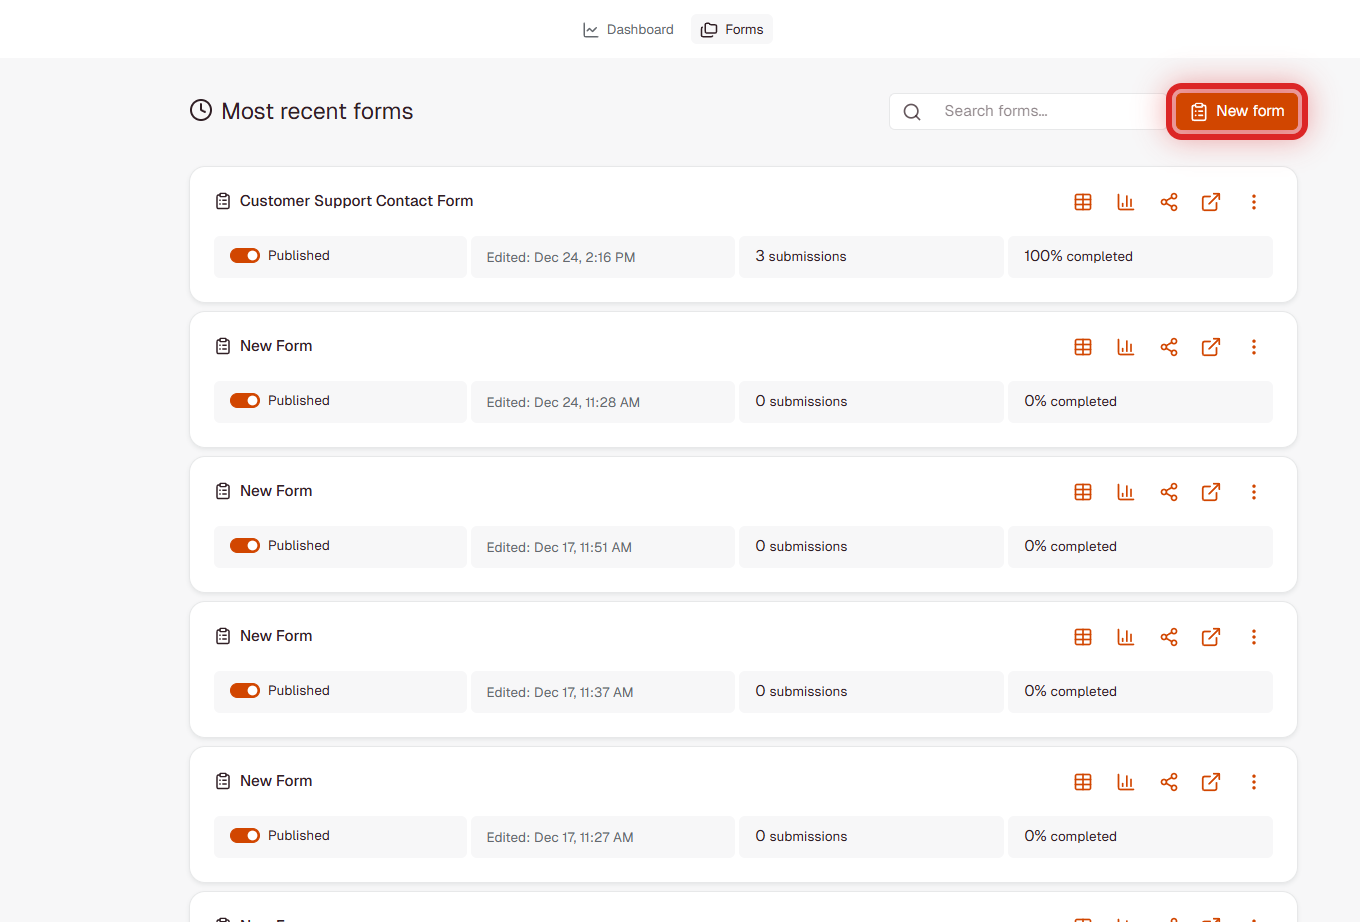Share the New Form edited Dec 17, 11:51 AM
The image size is (1360, 922).
click(x=1169, y=492)
